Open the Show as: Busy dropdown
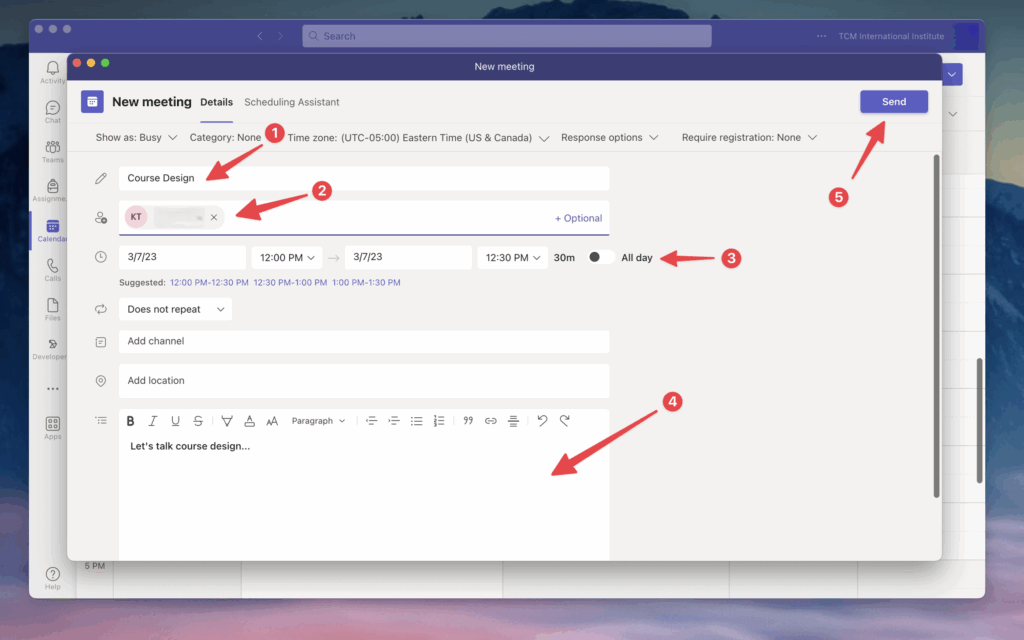This screenshot has height=640, width=1024. (136, 137)
